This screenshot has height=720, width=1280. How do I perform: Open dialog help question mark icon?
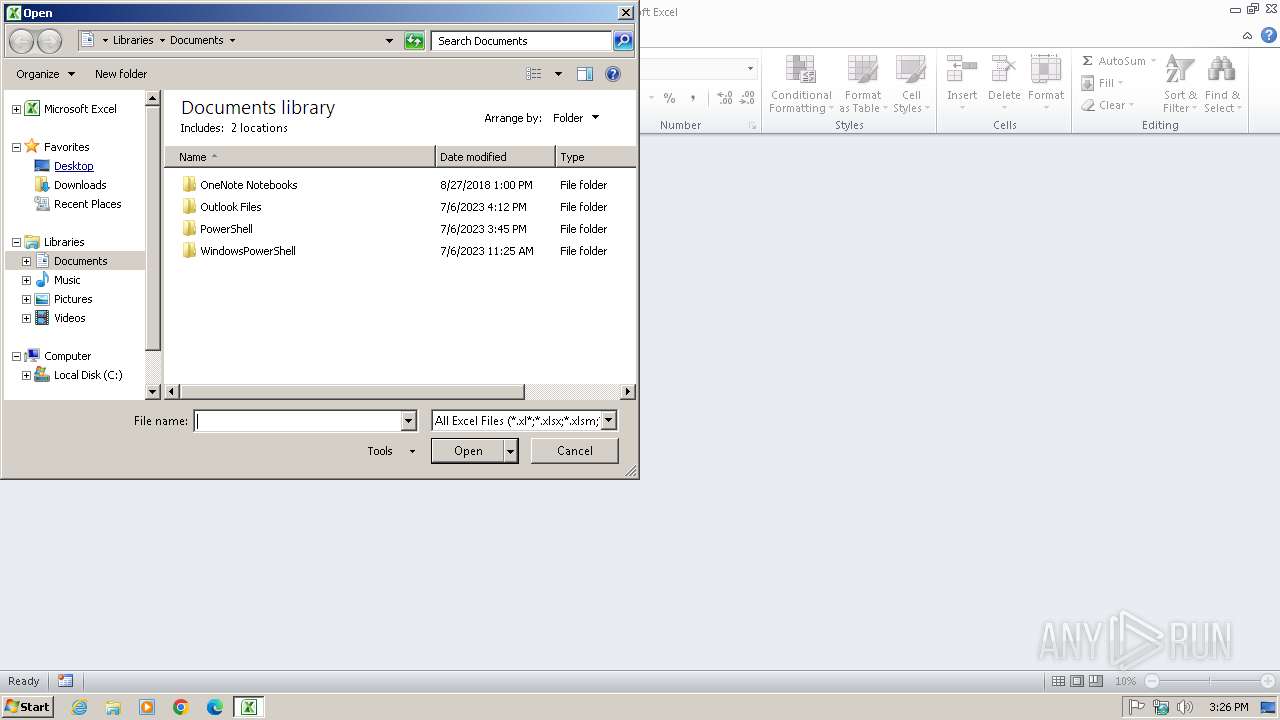pos(613,74)
